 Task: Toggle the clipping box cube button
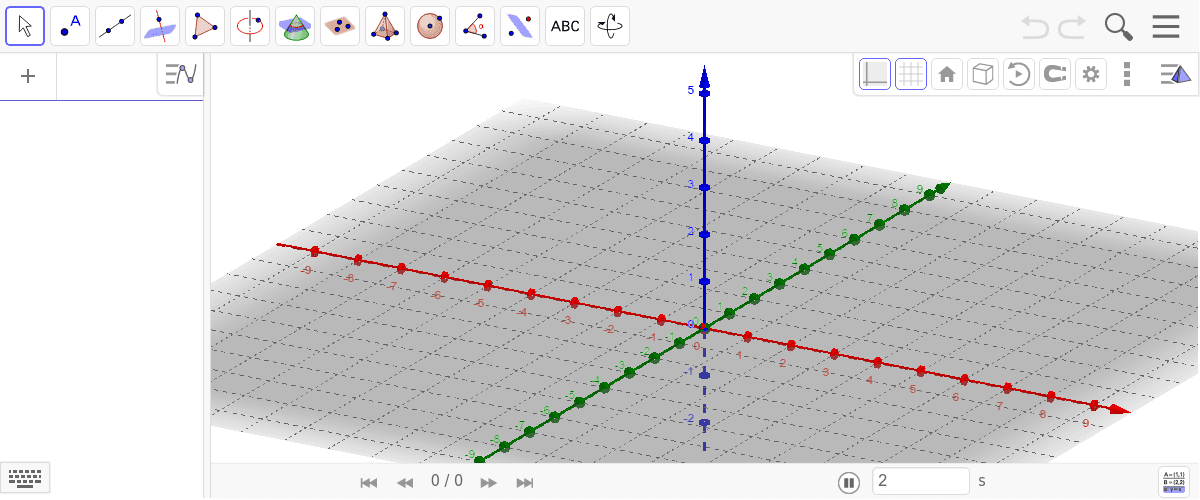point(983,74)
